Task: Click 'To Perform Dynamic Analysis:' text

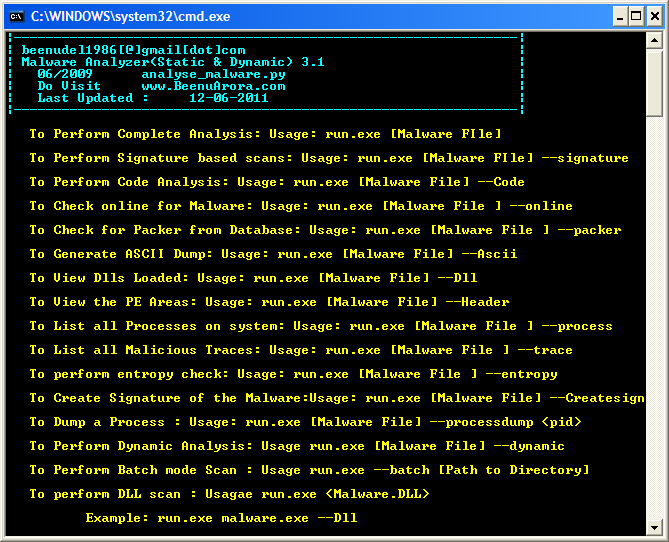Action: [x=141, y=446]
